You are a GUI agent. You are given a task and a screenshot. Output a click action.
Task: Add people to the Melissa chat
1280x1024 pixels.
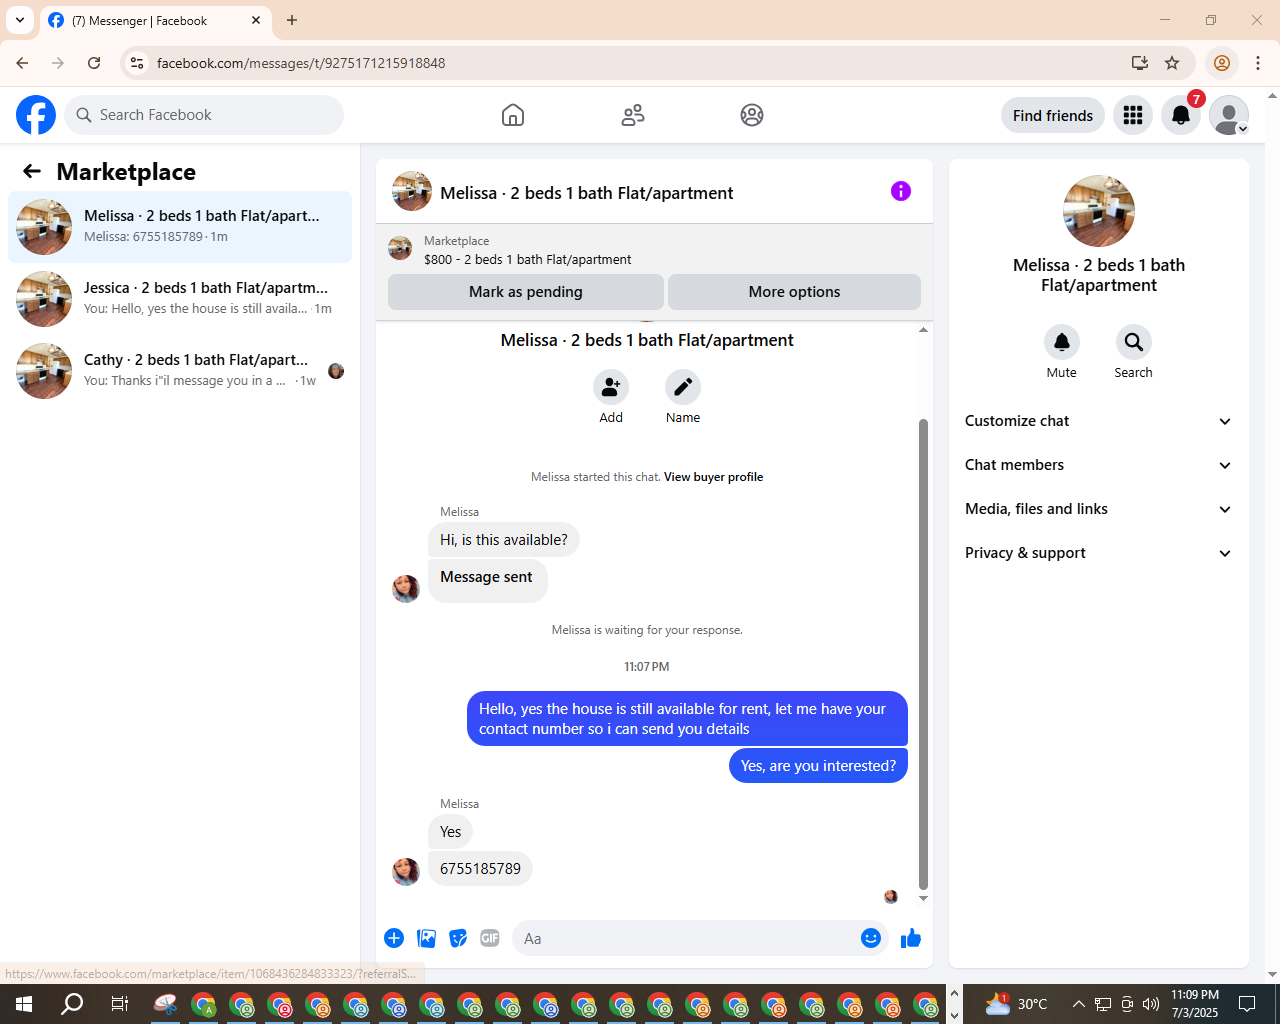point(611,387)
